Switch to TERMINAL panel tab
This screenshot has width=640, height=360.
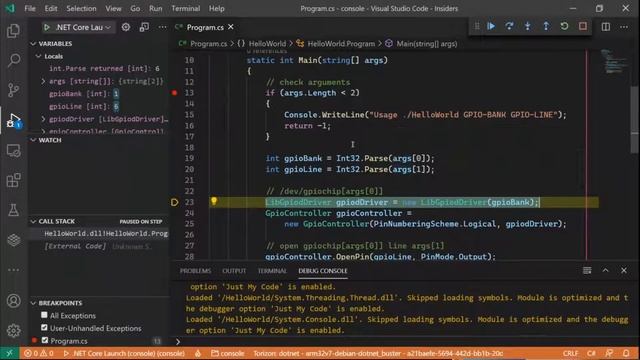click(272, 271)
